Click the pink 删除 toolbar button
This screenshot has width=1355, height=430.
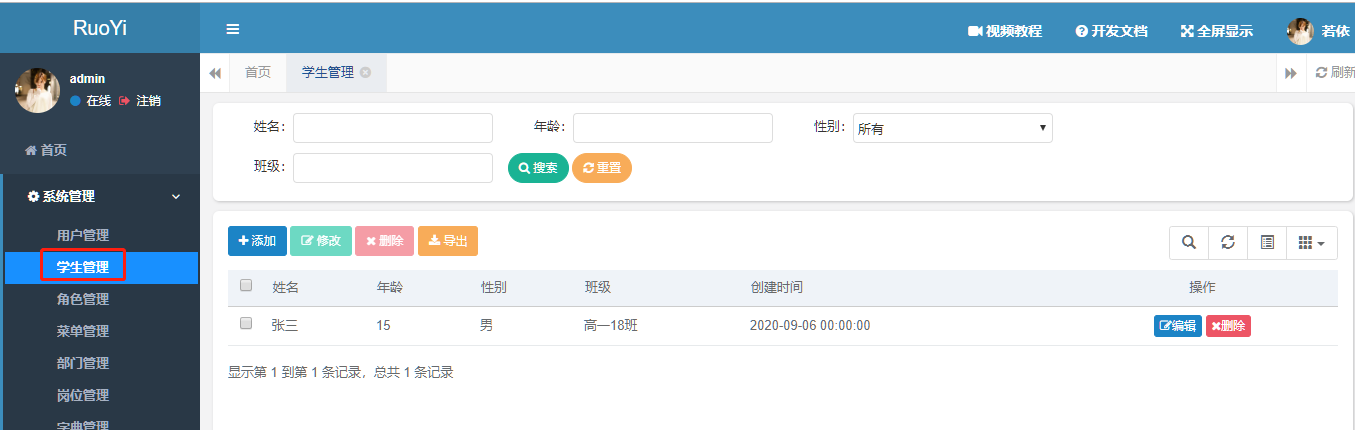(384, 241)
